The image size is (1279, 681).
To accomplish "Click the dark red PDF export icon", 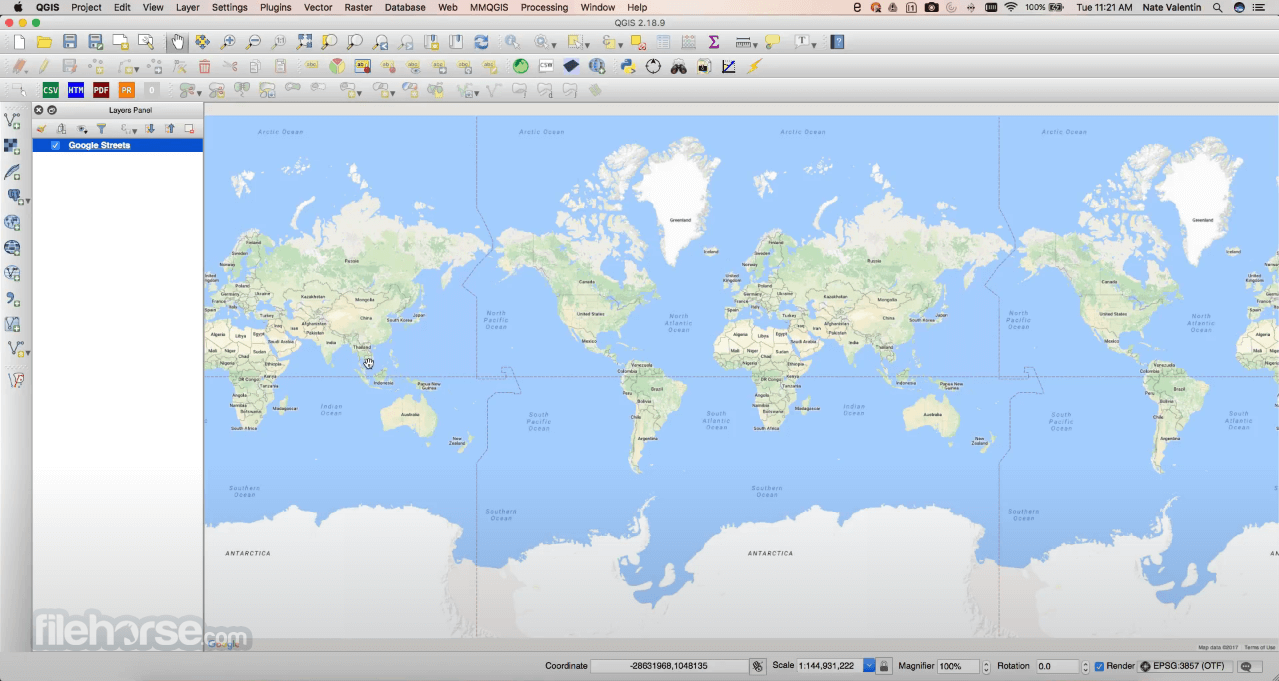I will point(101,90).
